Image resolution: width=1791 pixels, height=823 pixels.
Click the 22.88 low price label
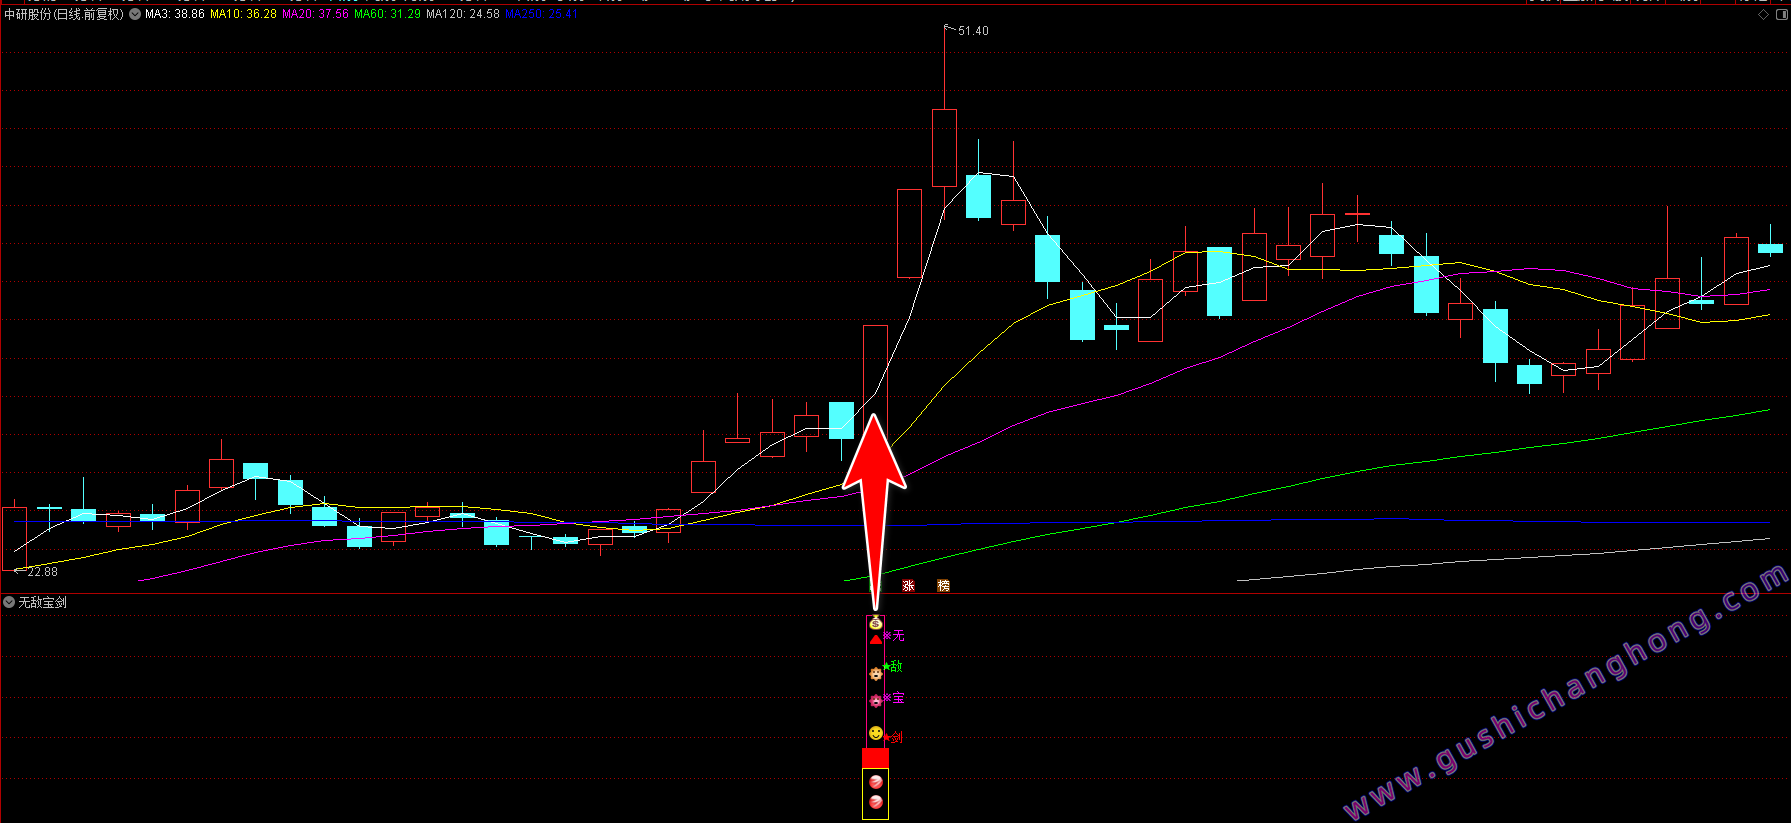[42, 572]
